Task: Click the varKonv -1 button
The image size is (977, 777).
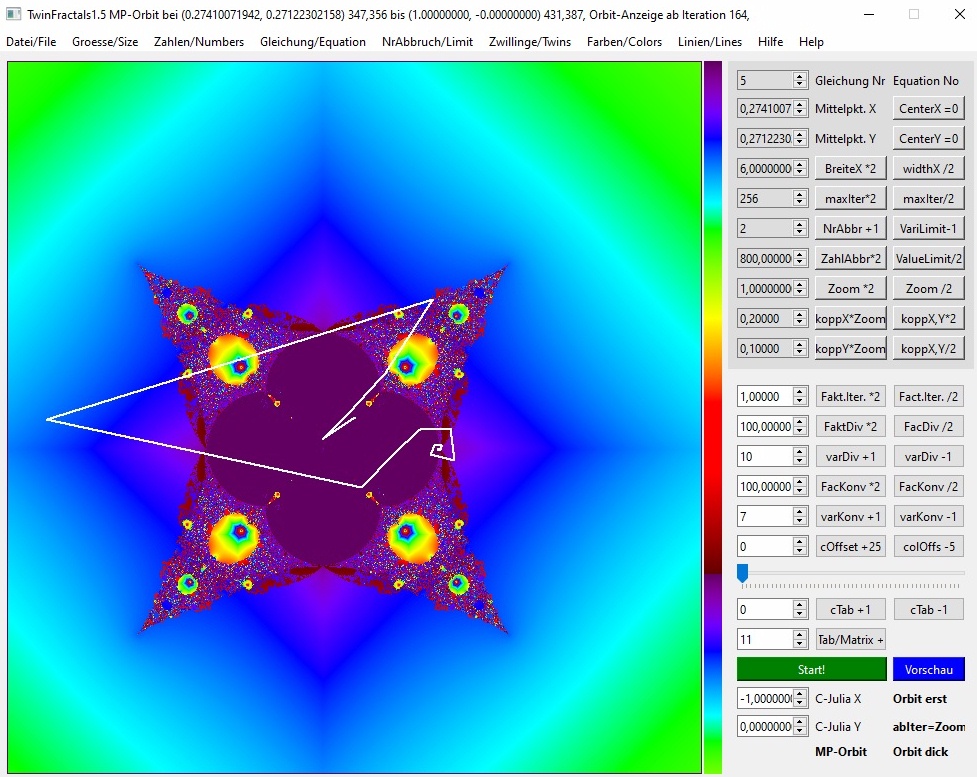Action: pos(928,516)
